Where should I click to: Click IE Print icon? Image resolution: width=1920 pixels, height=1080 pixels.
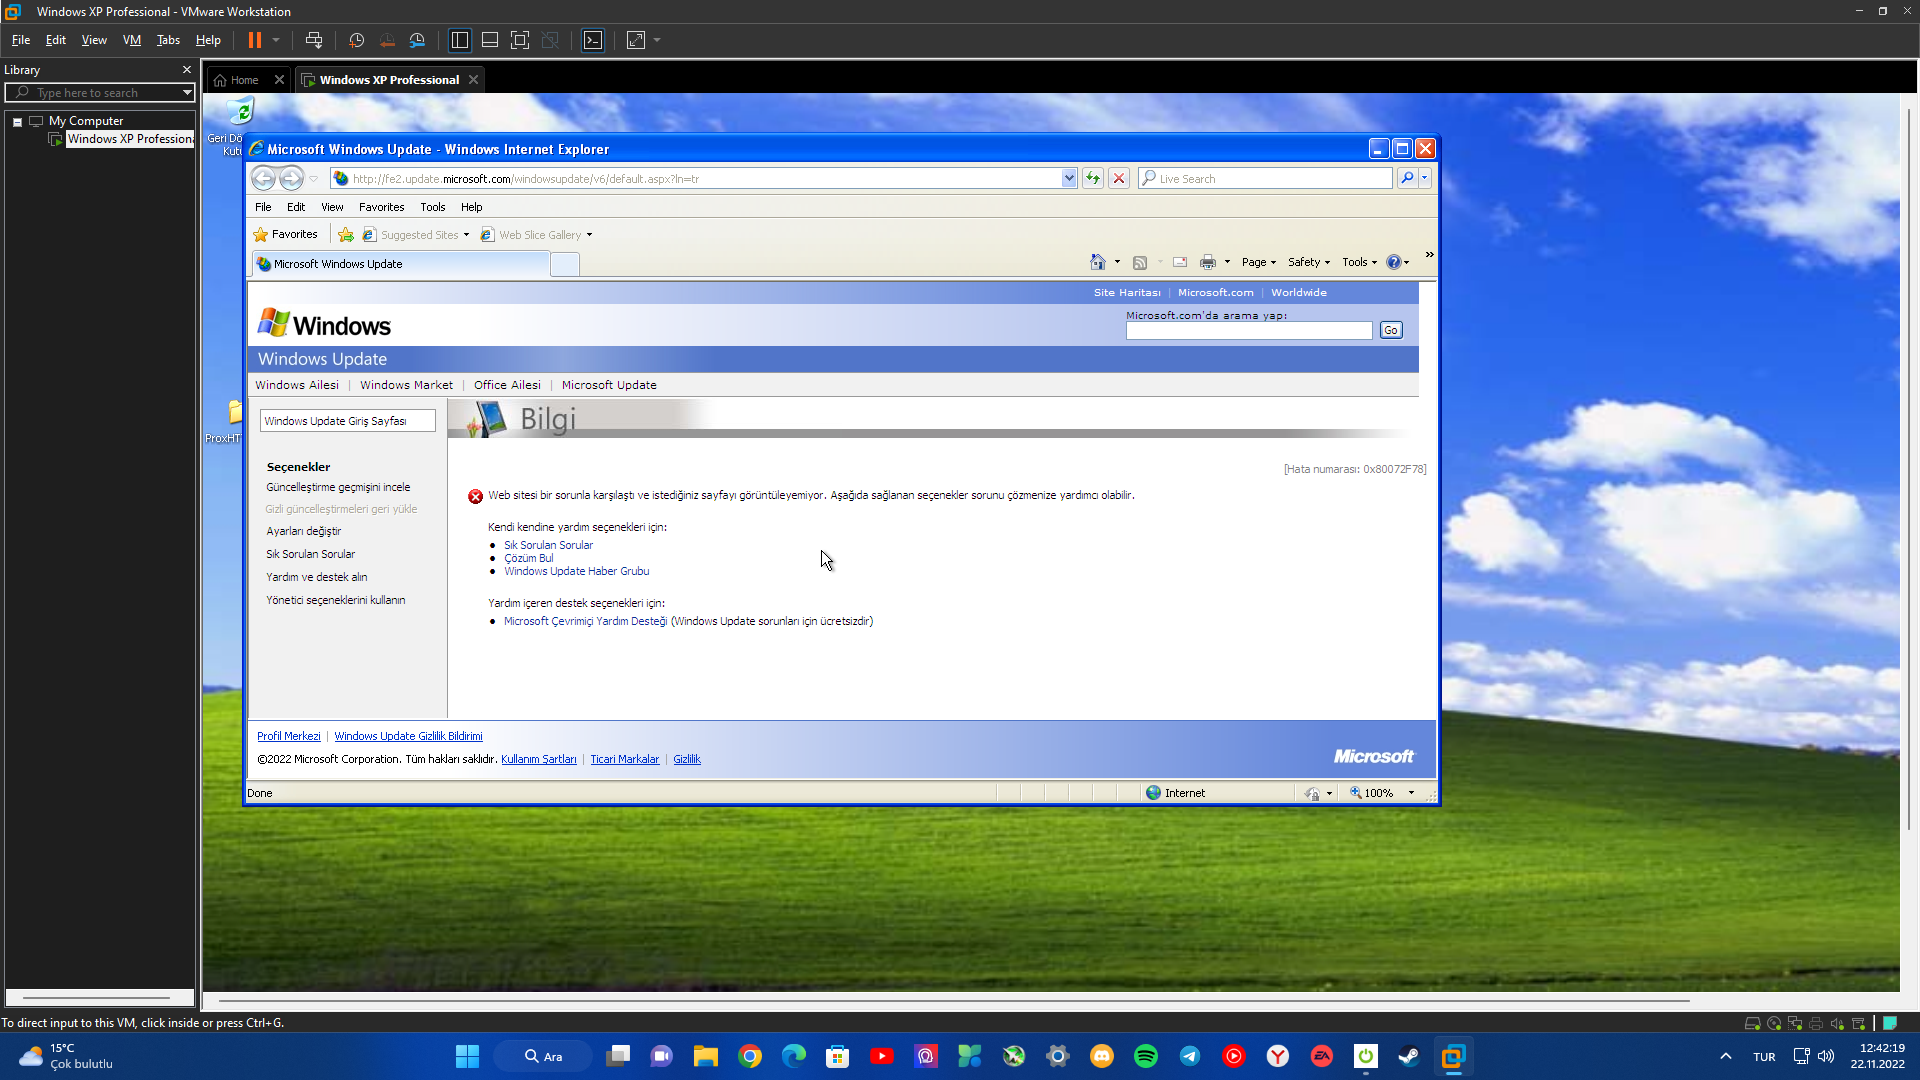[1208, 262]
